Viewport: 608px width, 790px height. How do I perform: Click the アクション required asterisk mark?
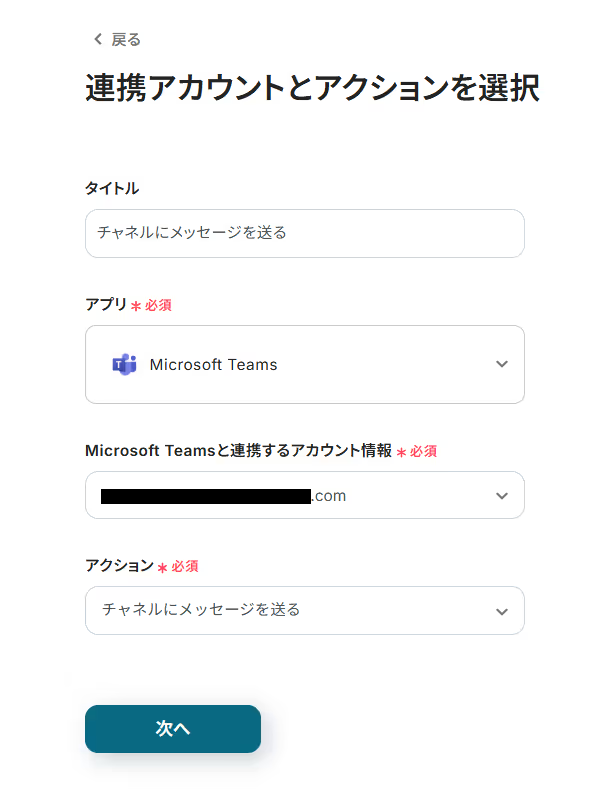point(162,568)
